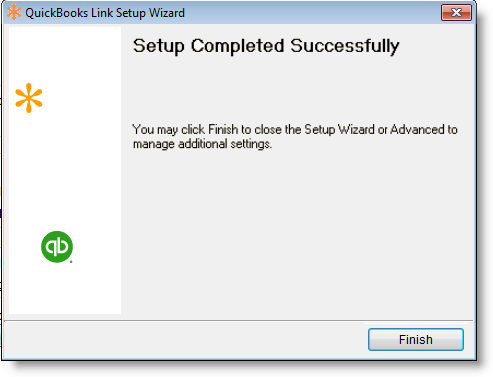Click blank footer area left of Finish button

point(185,339)
